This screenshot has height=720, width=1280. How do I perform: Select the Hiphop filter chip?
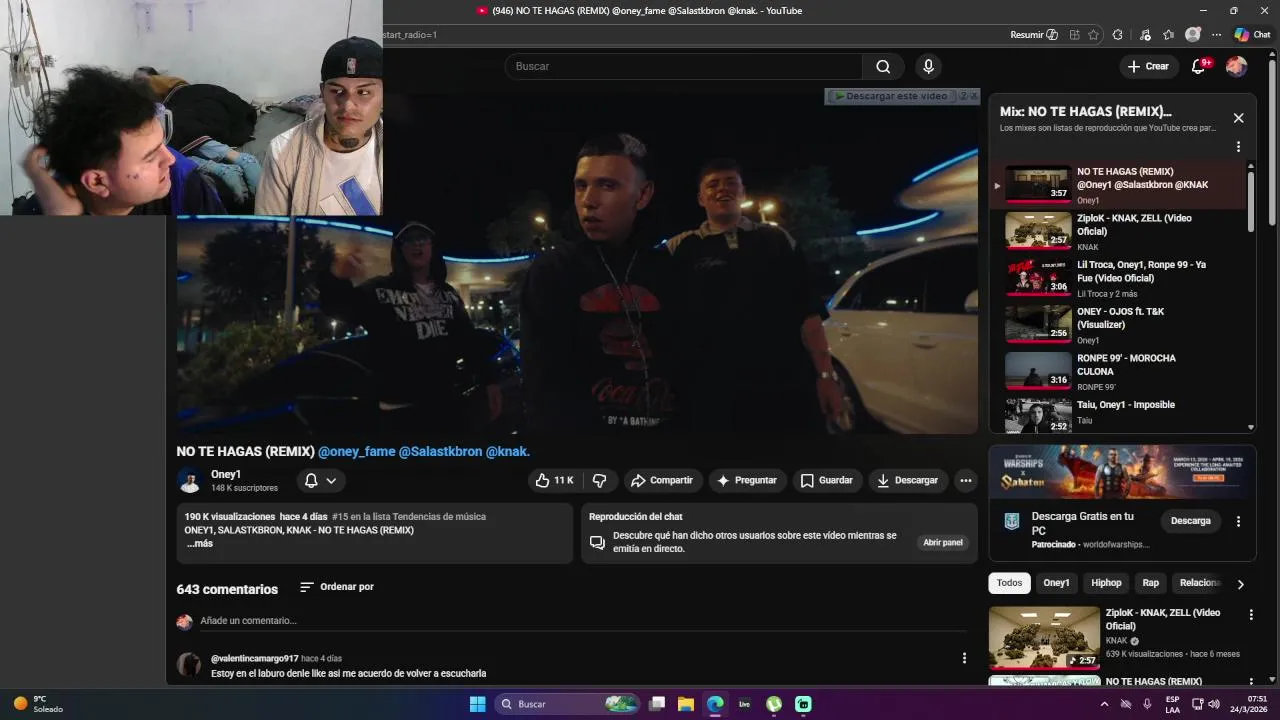[x=1106, y=583]
